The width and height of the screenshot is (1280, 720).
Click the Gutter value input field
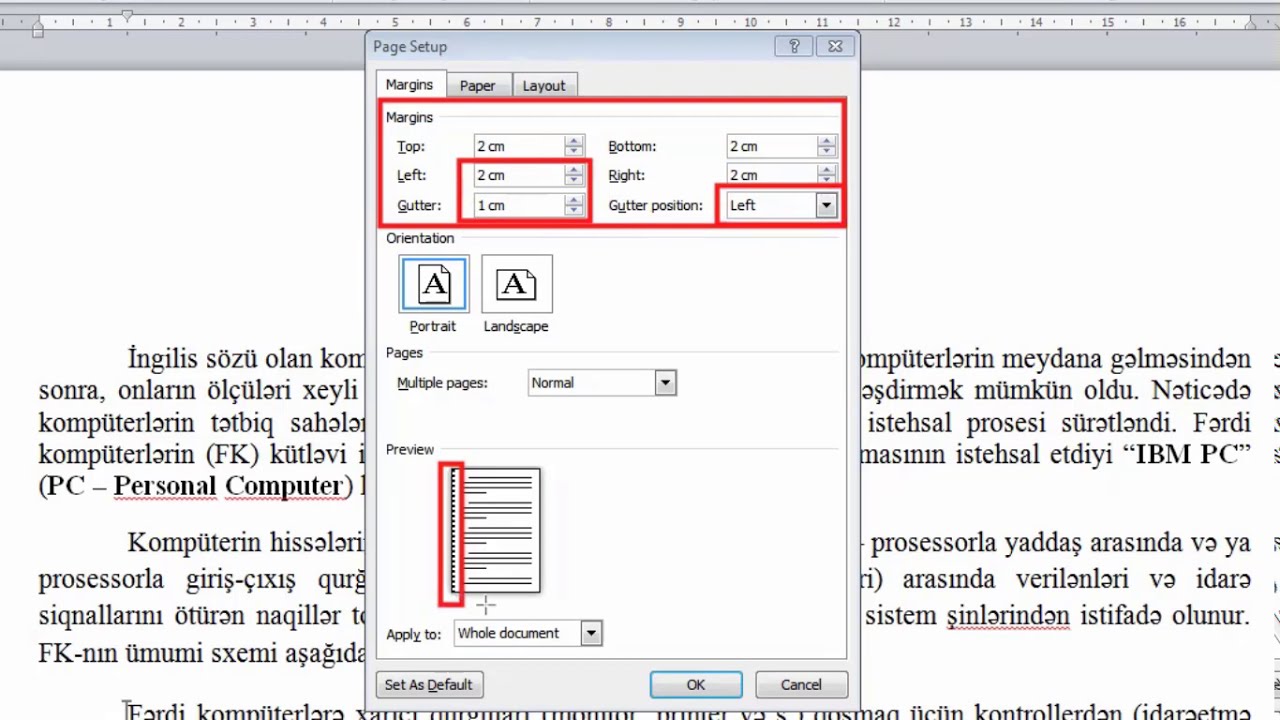click(x=519, y=205)
